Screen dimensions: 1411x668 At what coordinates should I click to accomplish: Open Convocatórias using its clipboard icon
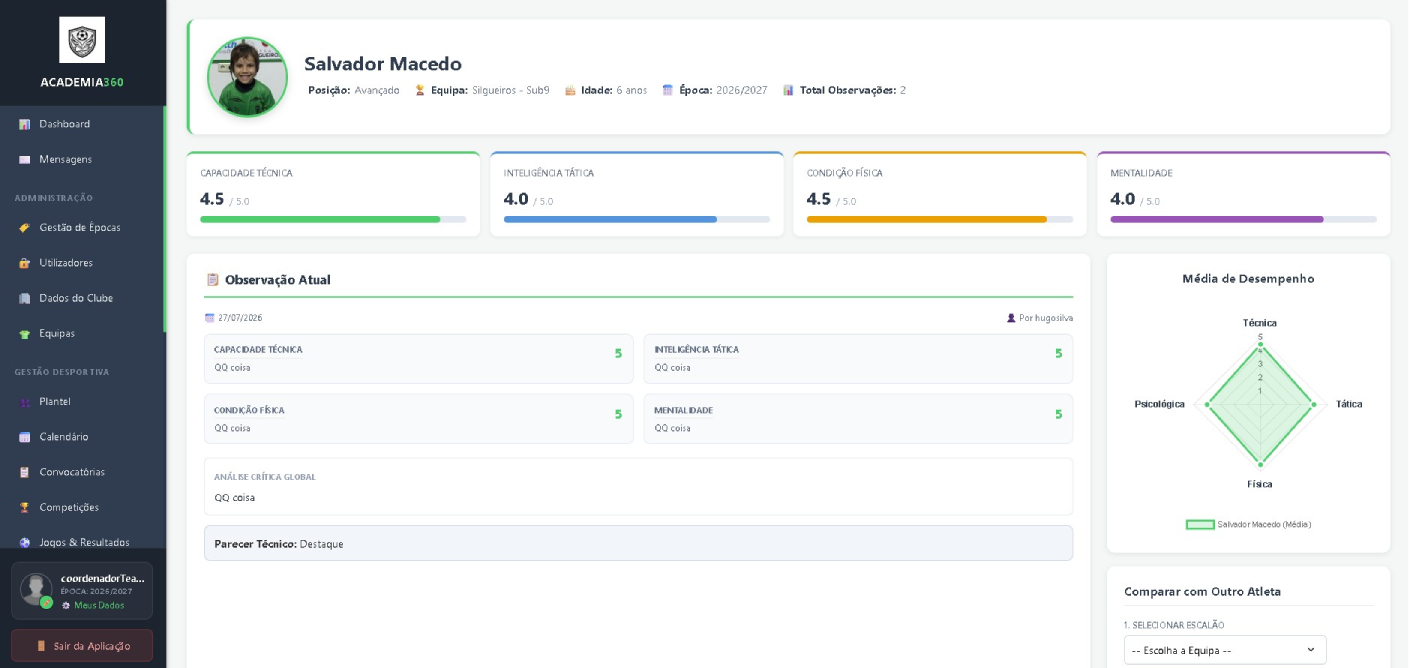pyautogui.click(x=25, y=472)
